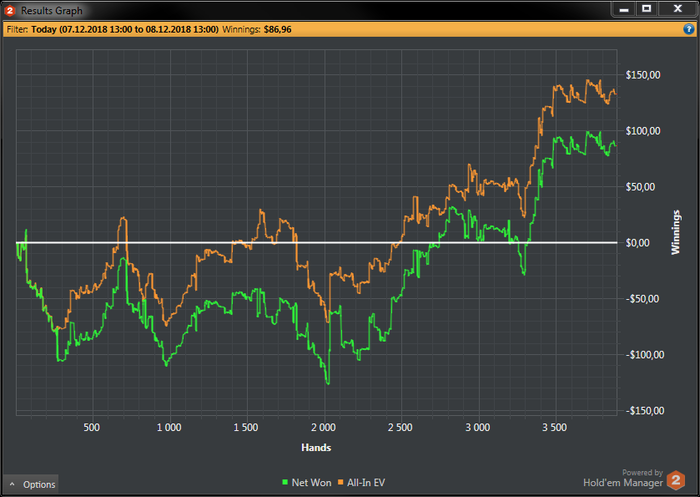Maximize the Results Graph window
The width and height of the screenshot is (700, 497).
click(646, 9)
